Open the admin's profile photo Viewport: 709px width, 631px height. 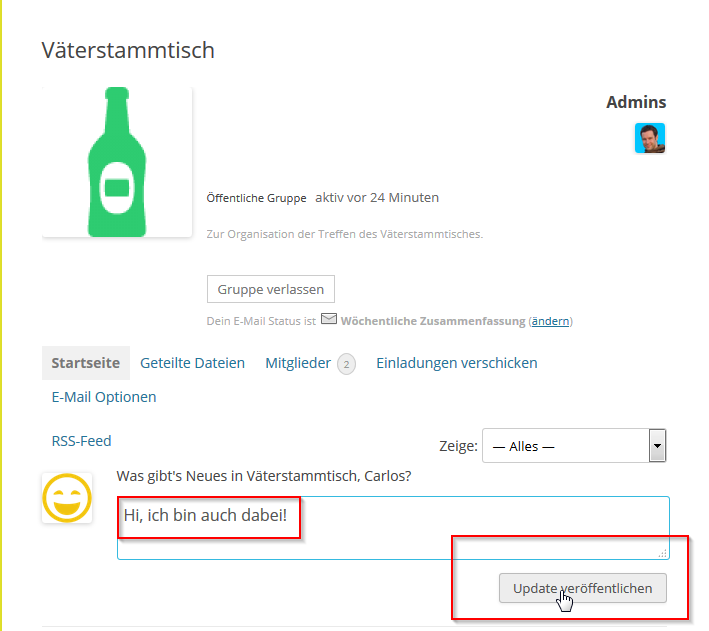(650, 138)
